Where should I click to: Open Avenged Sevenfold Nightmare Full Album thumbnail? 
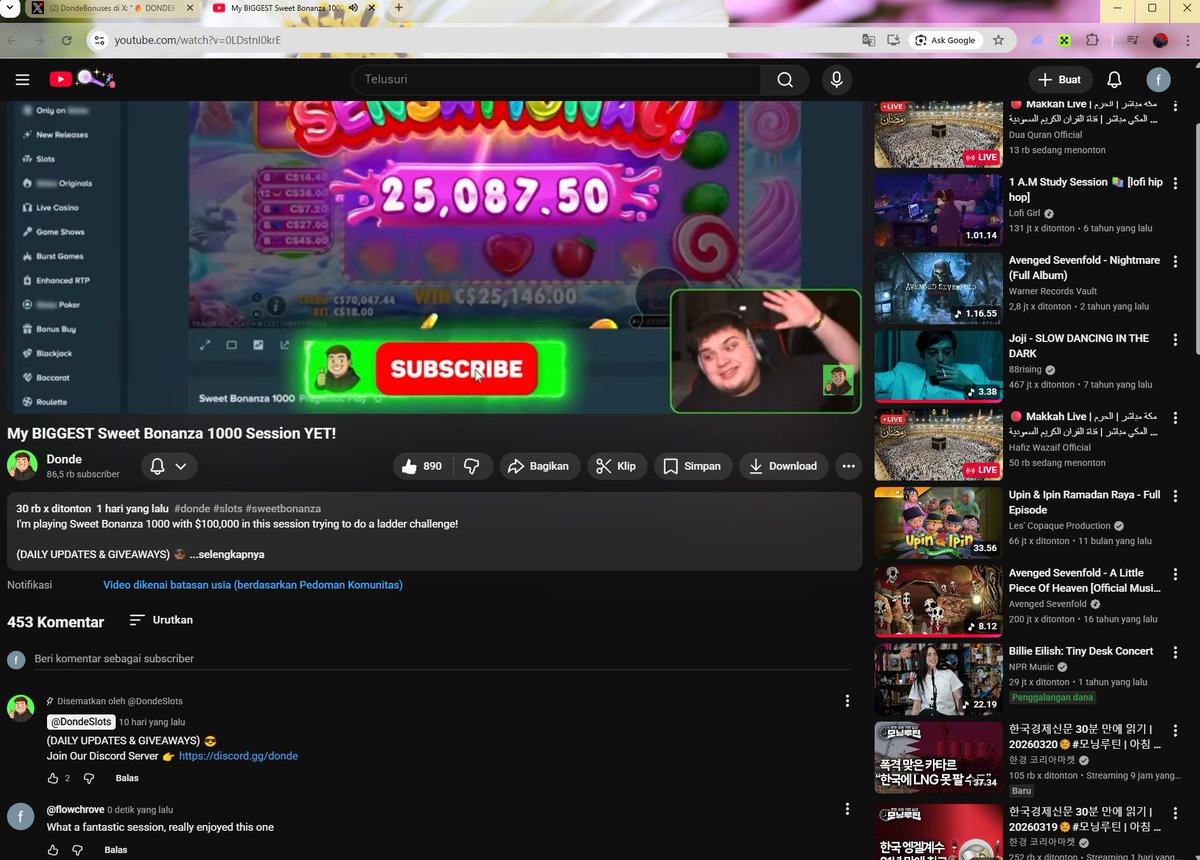click(x=938, y=288)
